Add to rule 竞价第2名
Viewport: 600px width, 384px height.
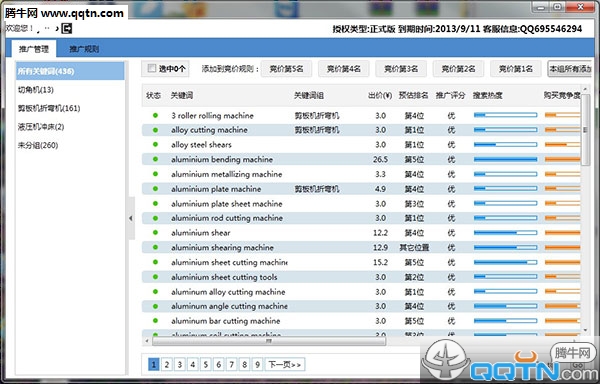click(458, 69)
